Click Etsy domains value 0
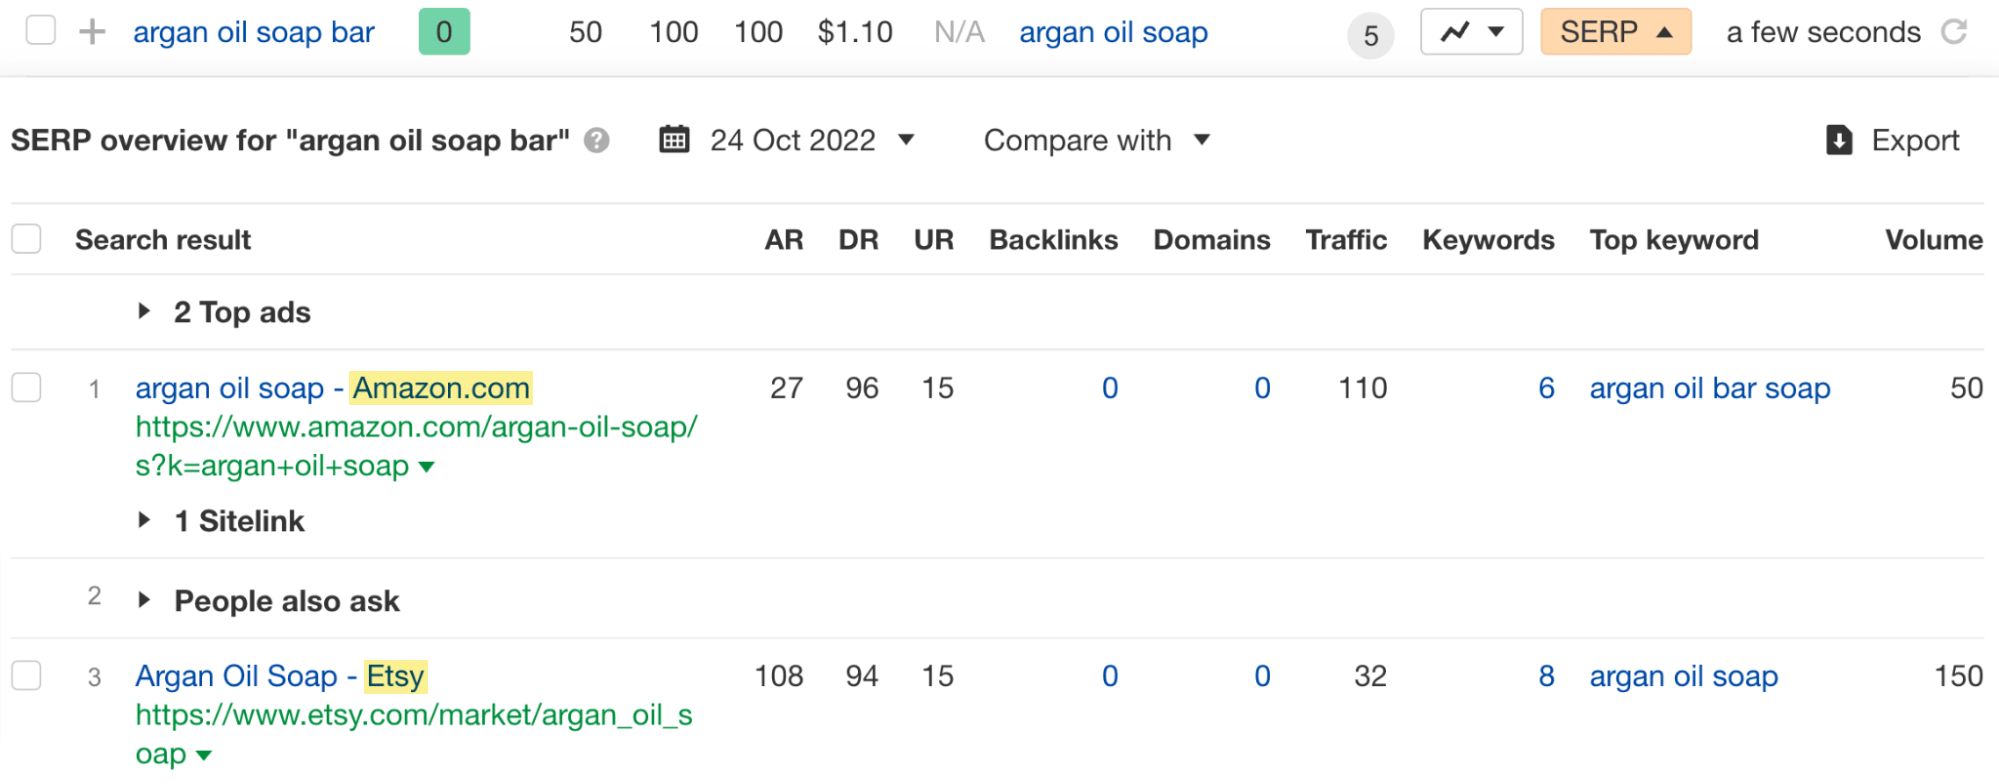The width and height of the screenshot is (1999, 784). [1262, 676]
